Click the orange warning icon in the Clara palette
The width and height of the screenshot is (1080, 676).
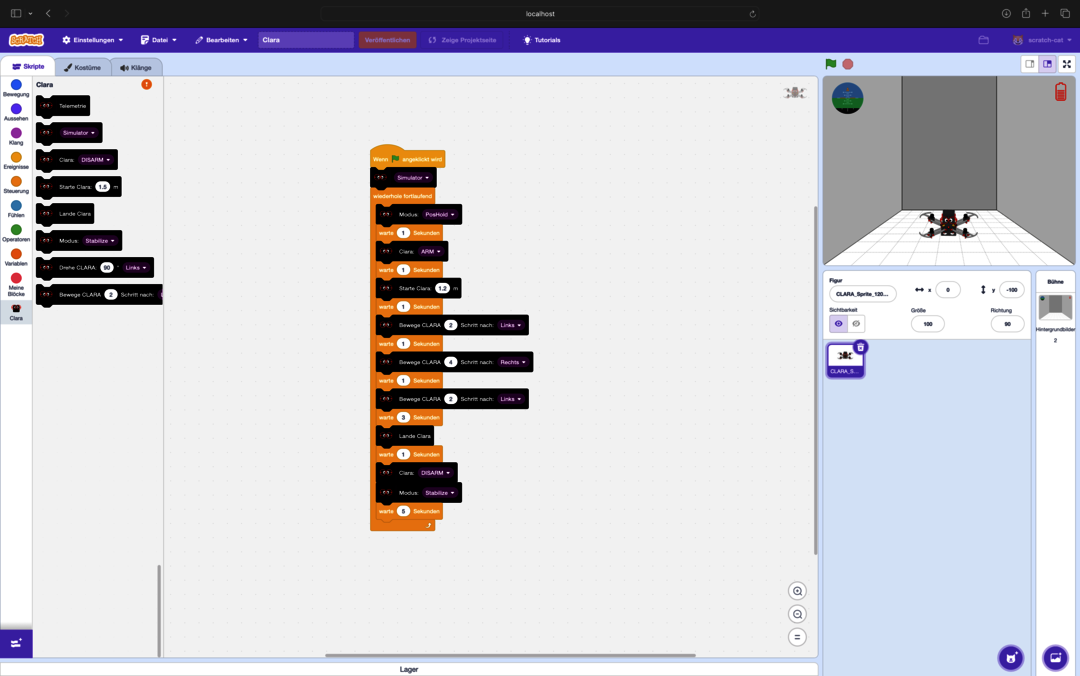click(146, 84)
